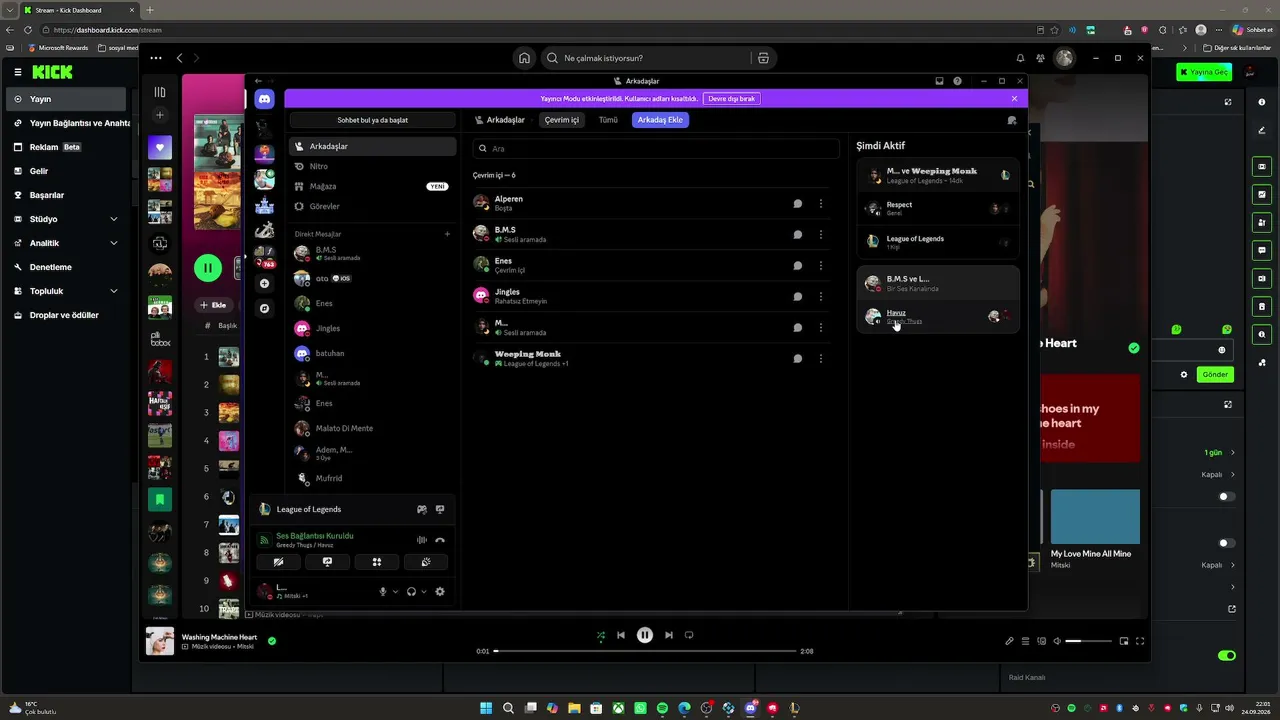Viewport: 1280px width, 720px height.
Task: Open more options for B.M.S friend row
Action: pos(821,234)
